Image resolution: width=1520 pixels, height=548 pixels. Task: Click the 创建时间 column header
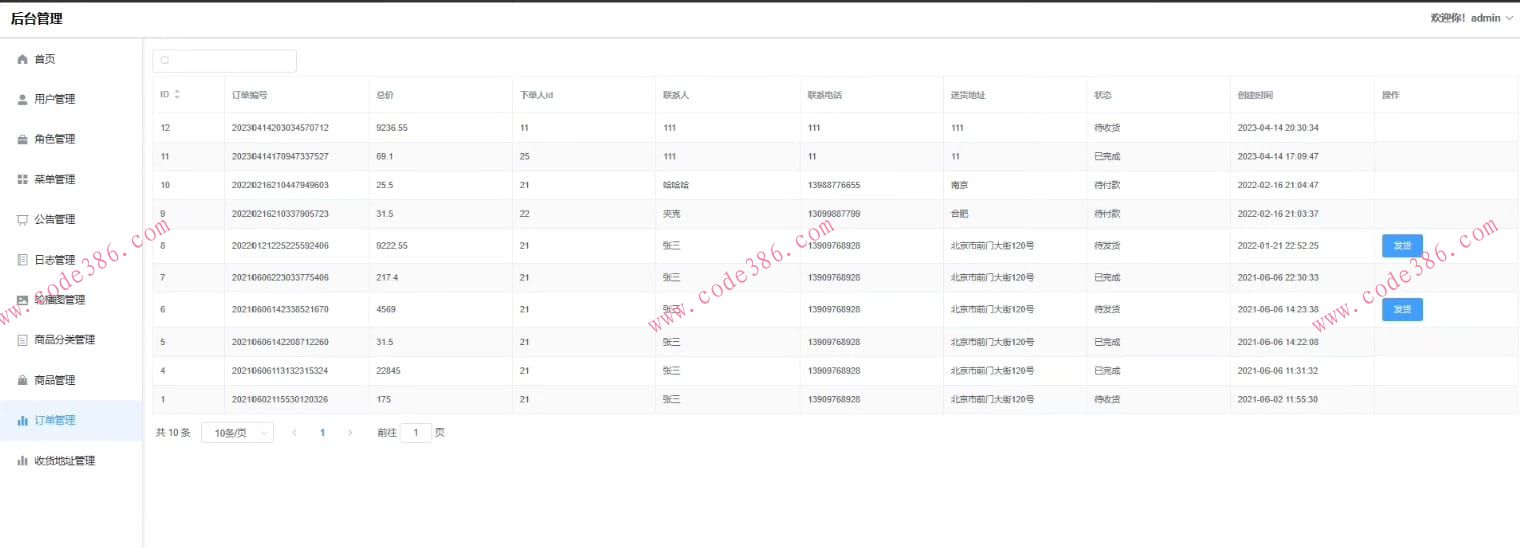1255,95
